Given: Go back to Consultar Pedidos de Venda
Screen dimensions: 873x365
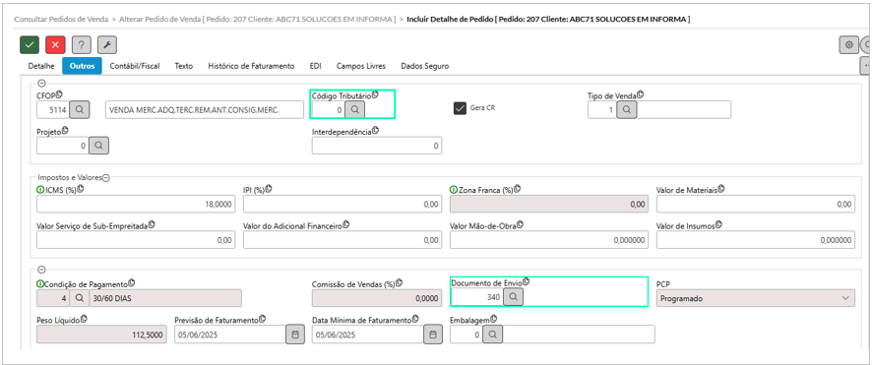Looking at the screenshot, I should click(x=61, y=19).
